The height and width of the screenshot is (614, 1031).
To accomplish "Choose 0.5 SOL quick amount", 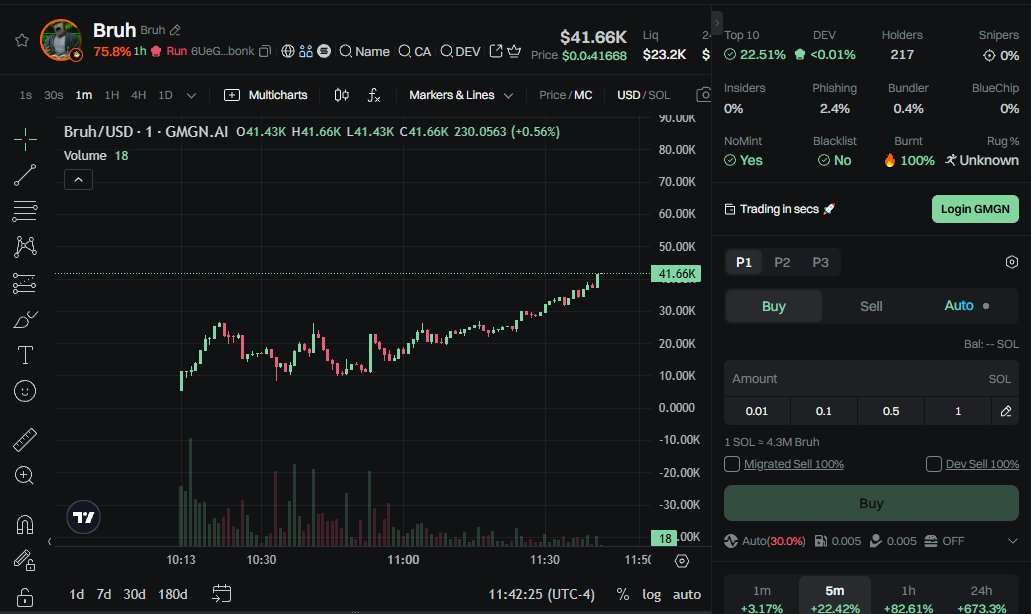I will [x=891, y=411].
